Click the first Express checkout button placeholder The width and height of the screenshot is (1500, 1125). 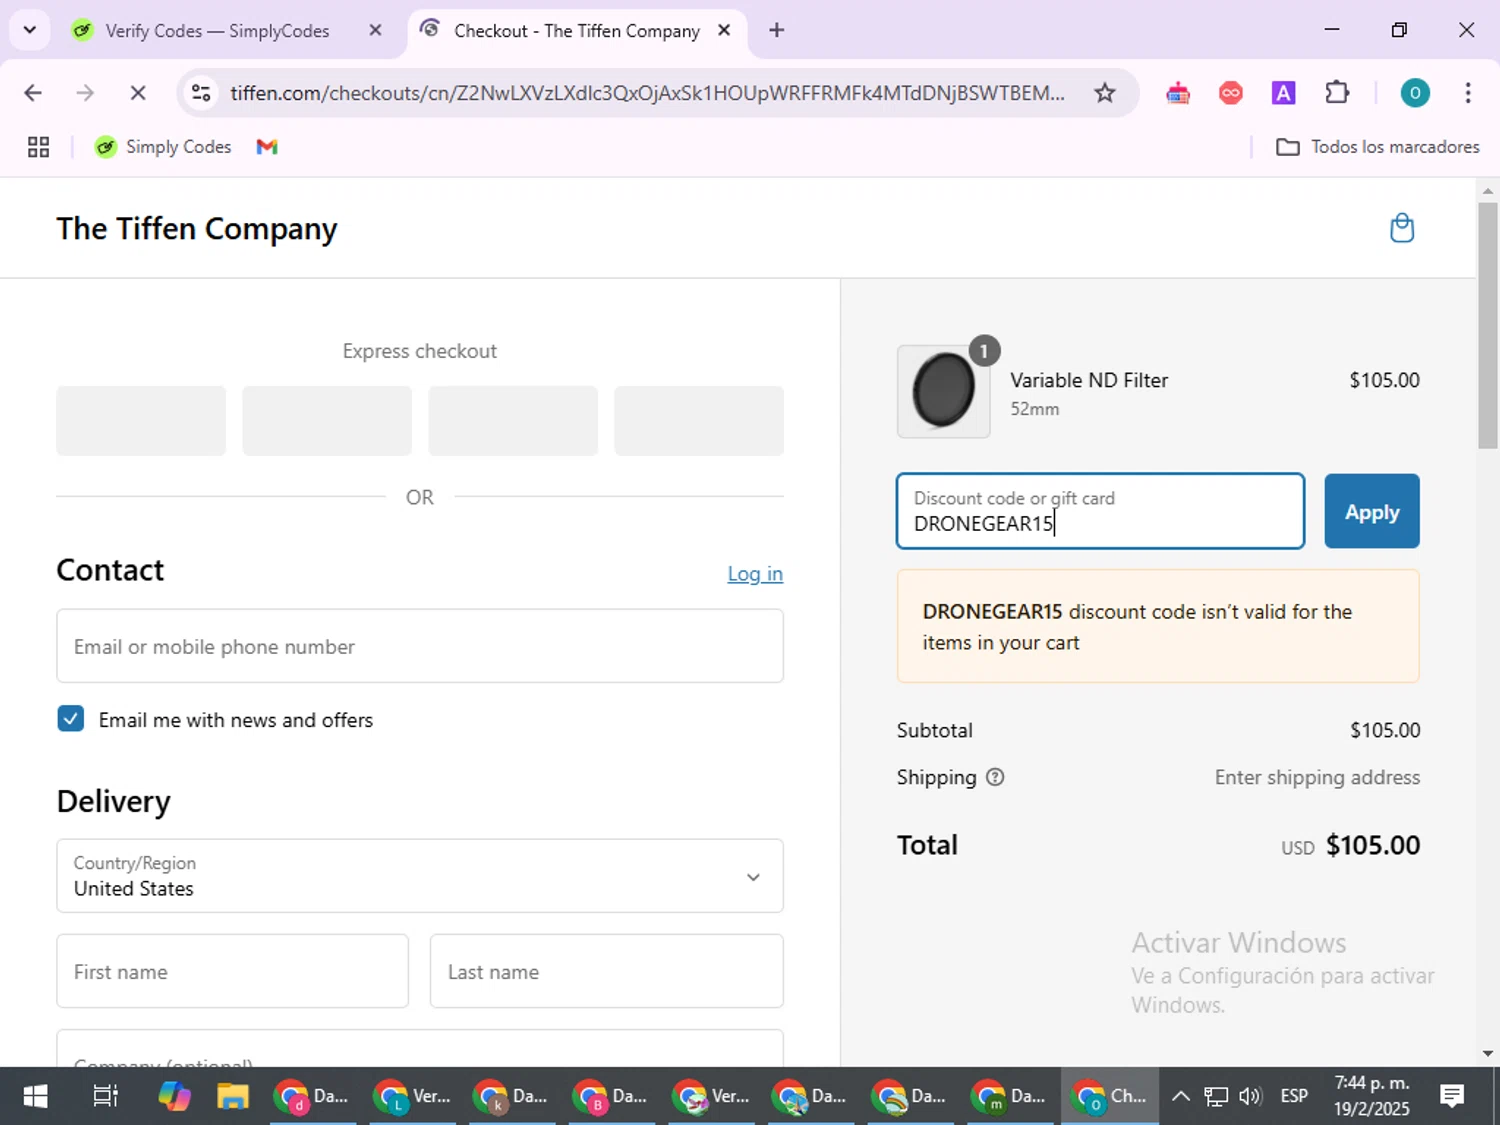coord(141,421)
